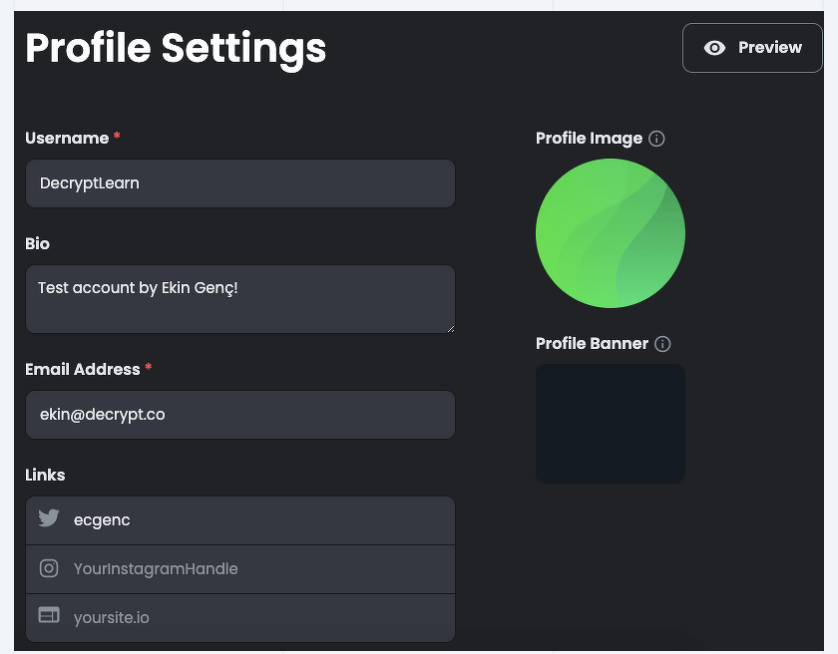
Task: Click the YourInstagramHandle input field
Action: [x=240, y=569]
